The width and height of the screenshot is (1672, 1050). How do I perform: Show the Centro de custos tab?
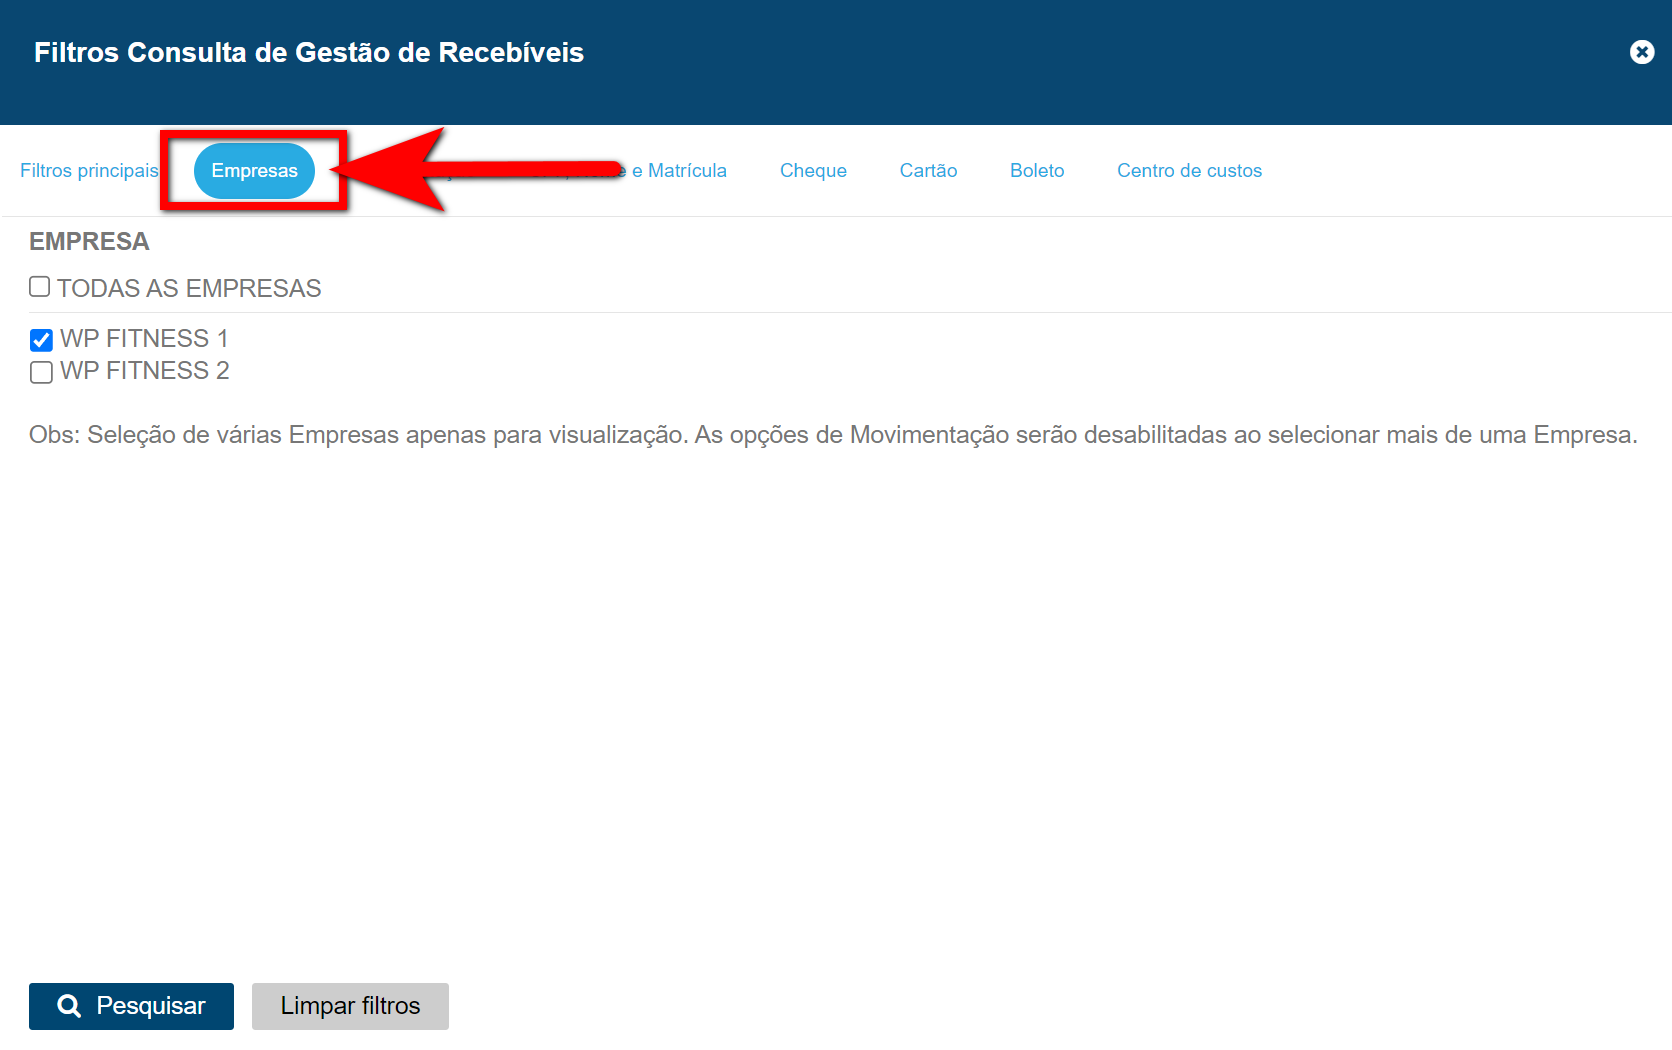click(1189, 171)
